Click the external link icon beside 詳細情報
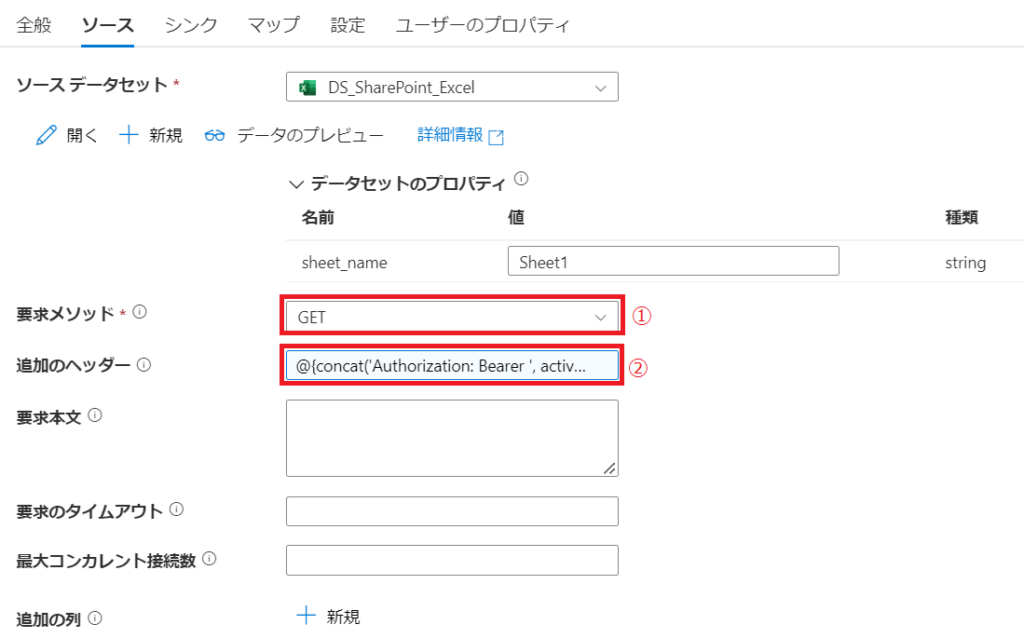Viewport: 1024px width, 638px height. tap(495, 137)
